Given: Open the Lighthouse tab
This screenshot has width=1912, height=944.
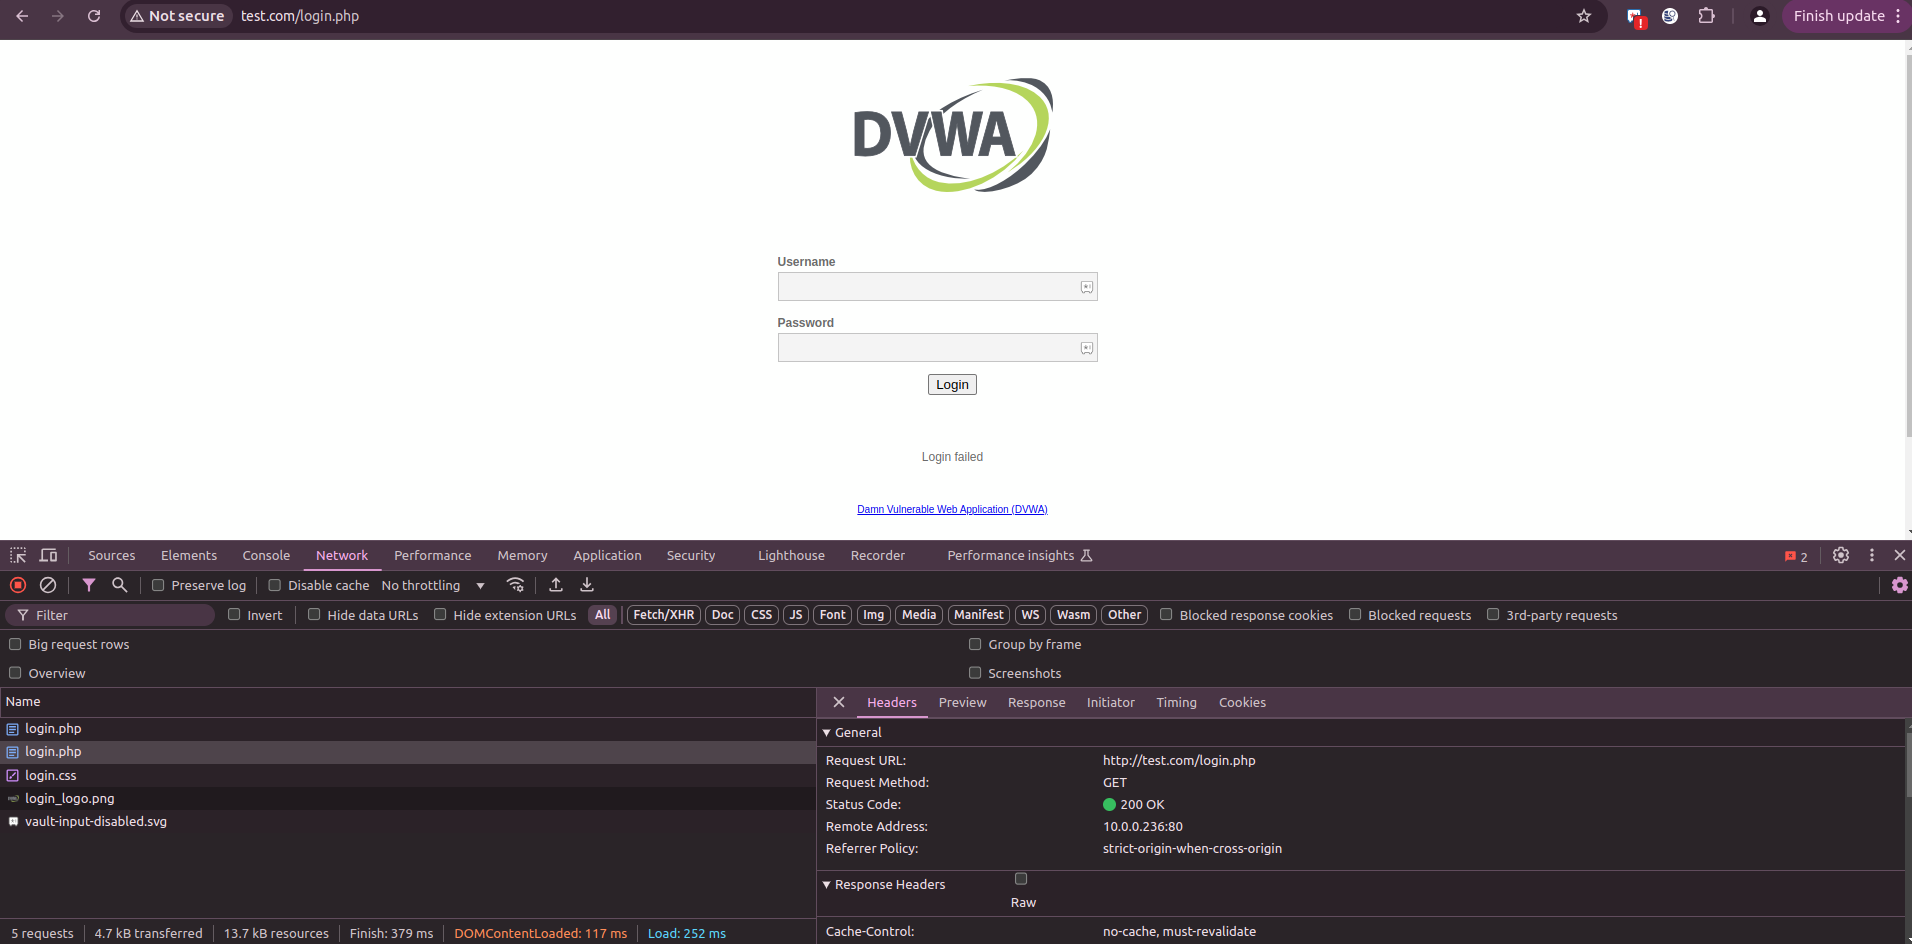Looking at the screenshot, I should [791, 555].
